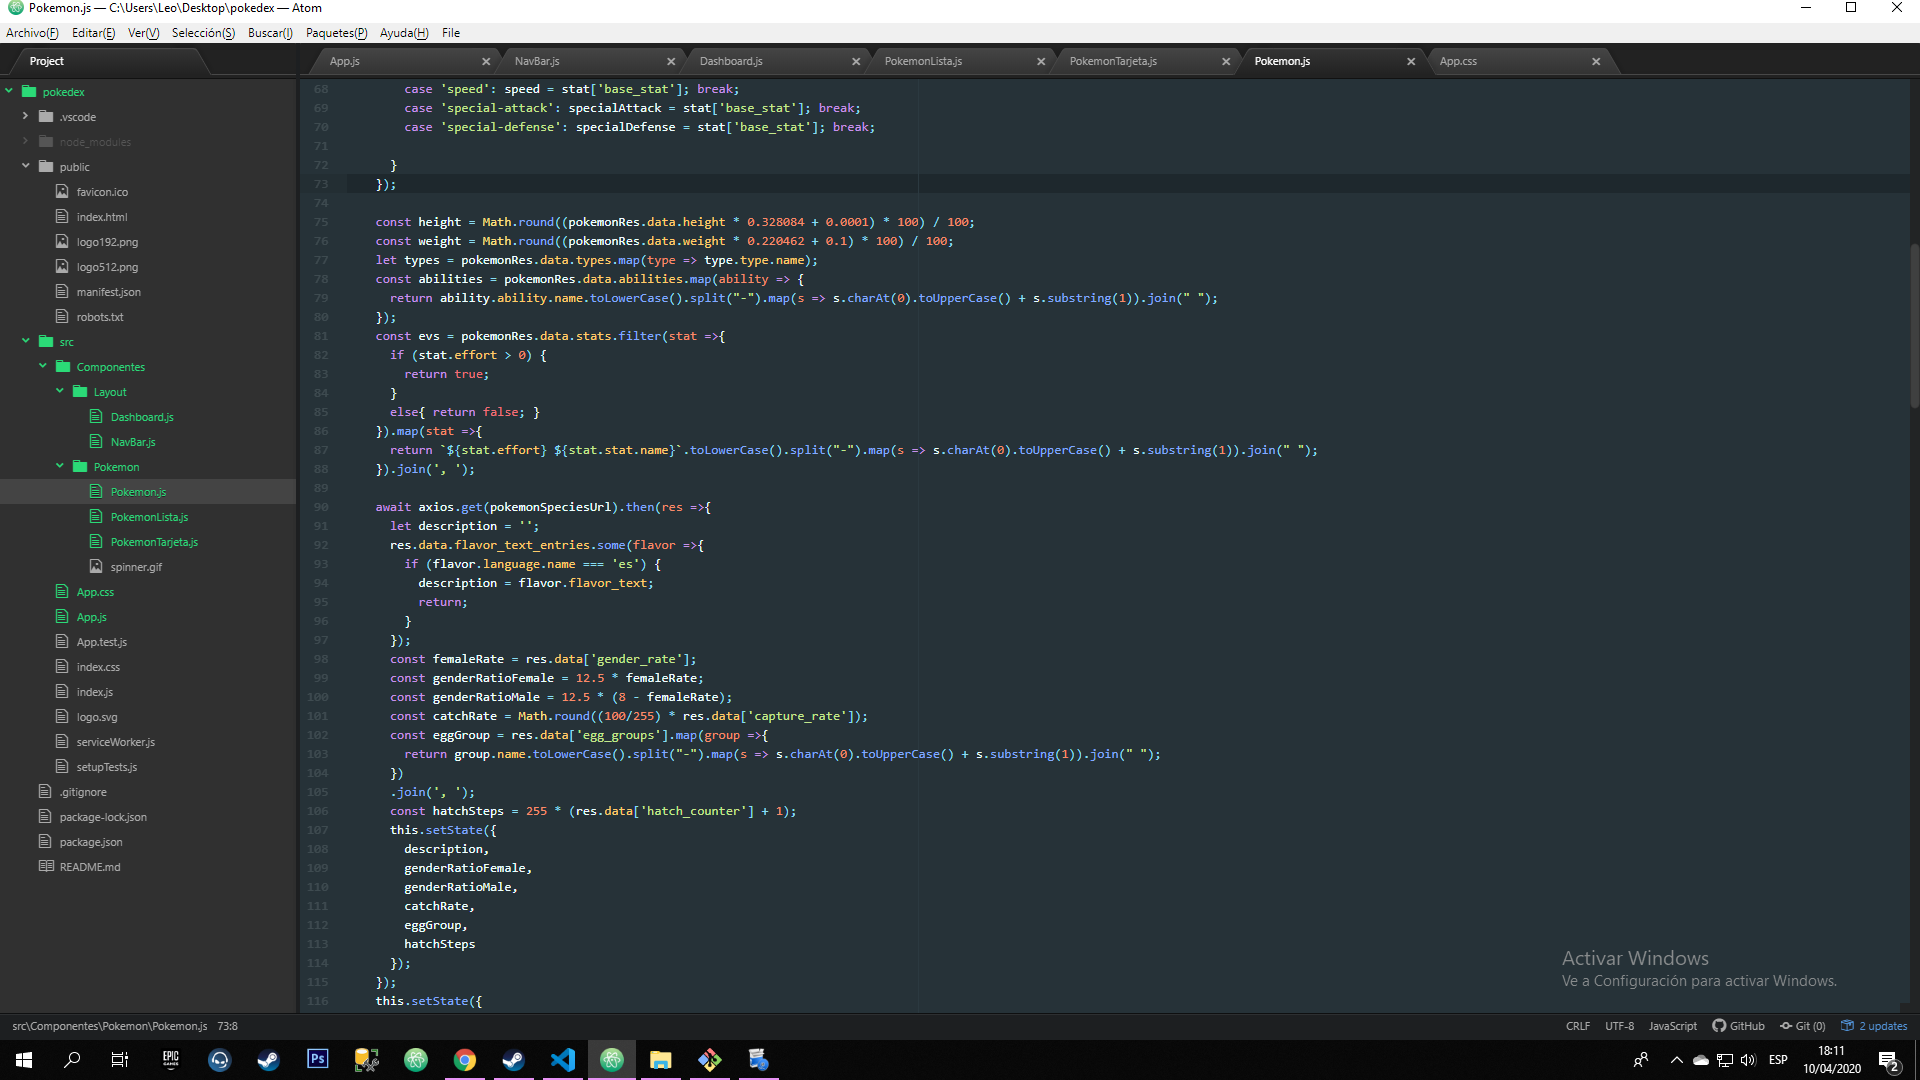
Task: Open spinner.gif file
Action: pos(136,567)
